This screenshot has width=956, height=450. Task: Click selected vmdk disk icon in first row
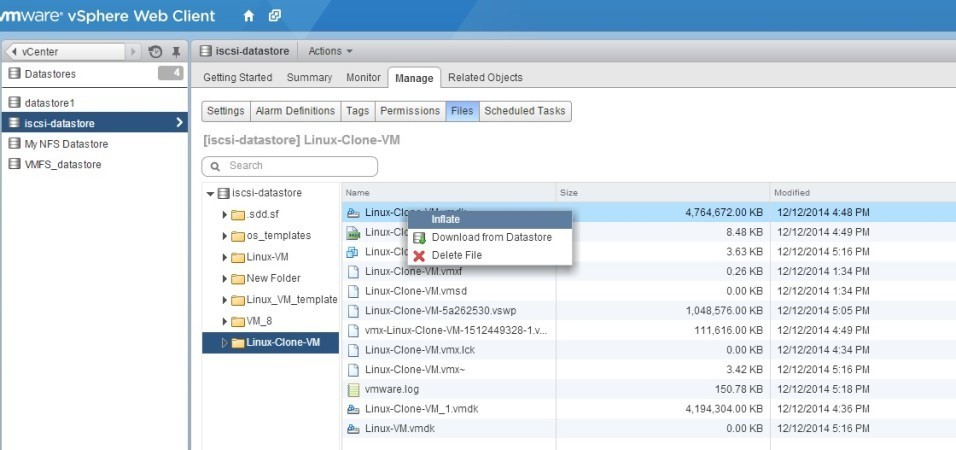coord(353,213)
